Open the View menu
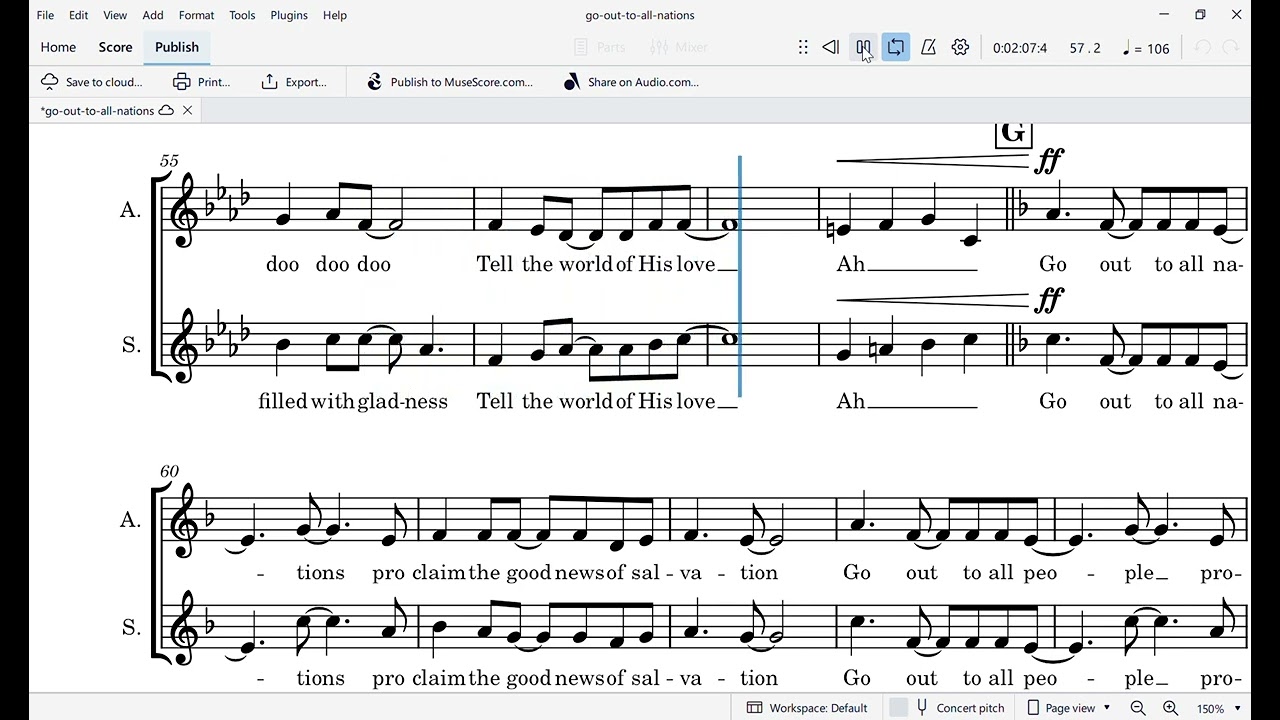 (115, 15)
